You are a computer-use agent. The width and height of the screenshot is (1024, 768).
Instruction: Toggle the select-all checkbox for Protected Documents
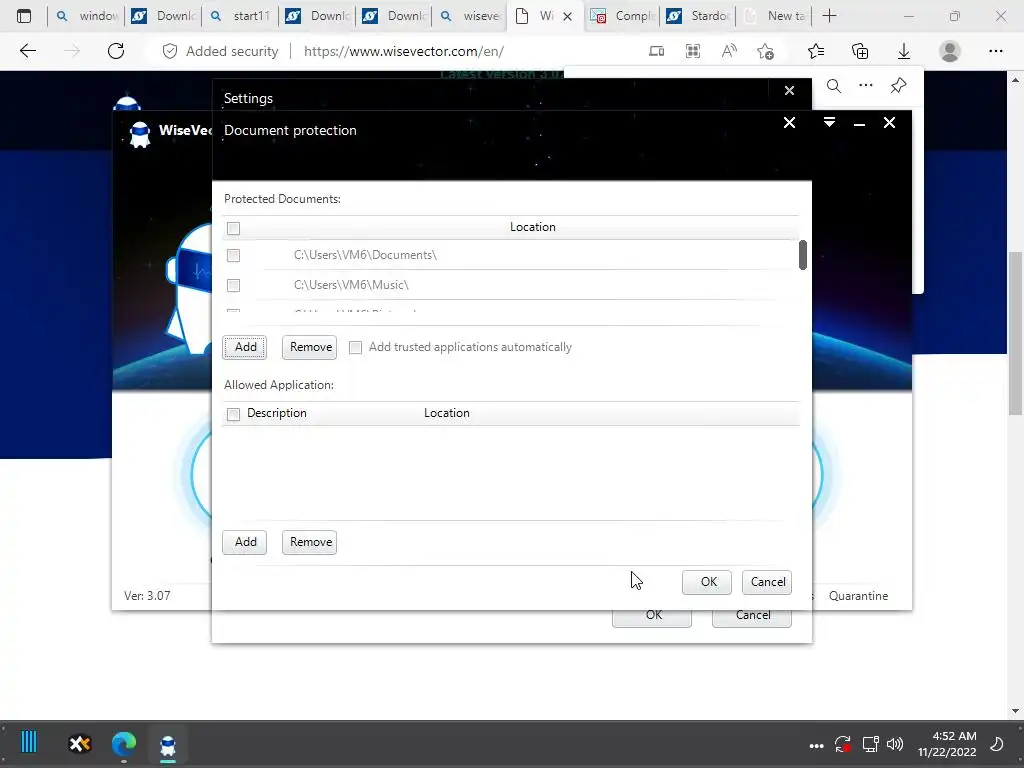pyautogui.click(x=233, y=228)
